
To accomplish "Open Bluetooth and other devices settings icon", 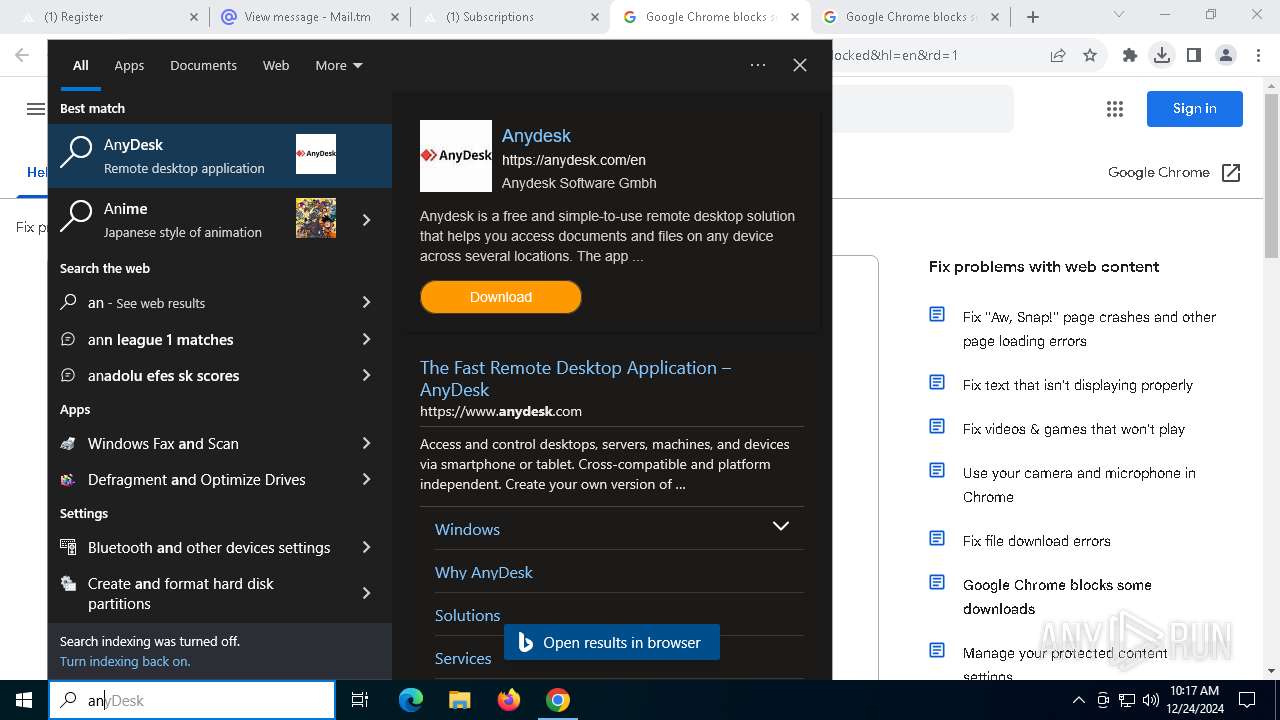I will coord(68,547).
